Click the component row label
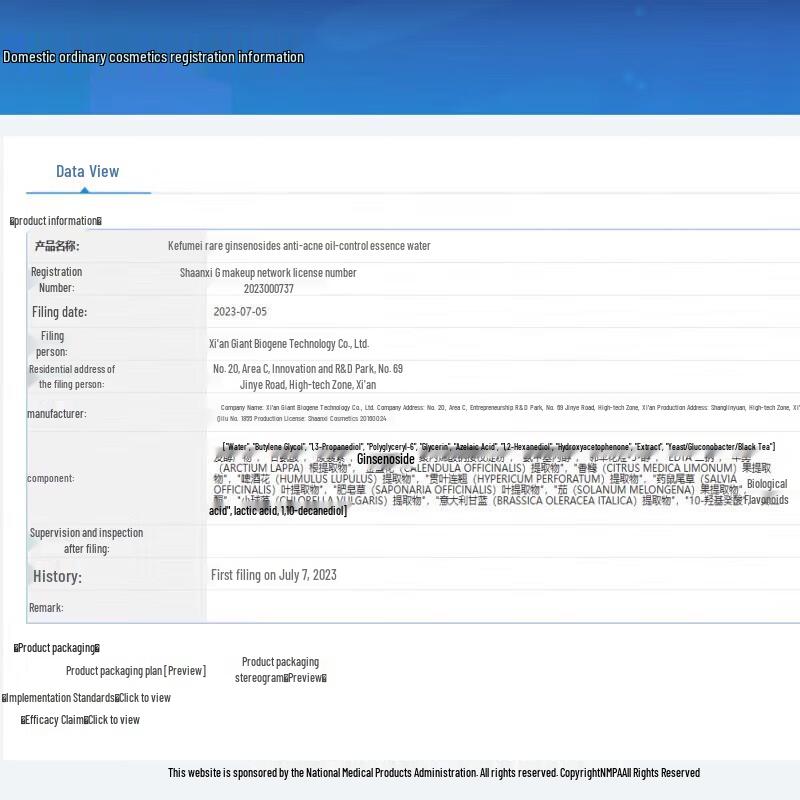 [x=50, y=479]
